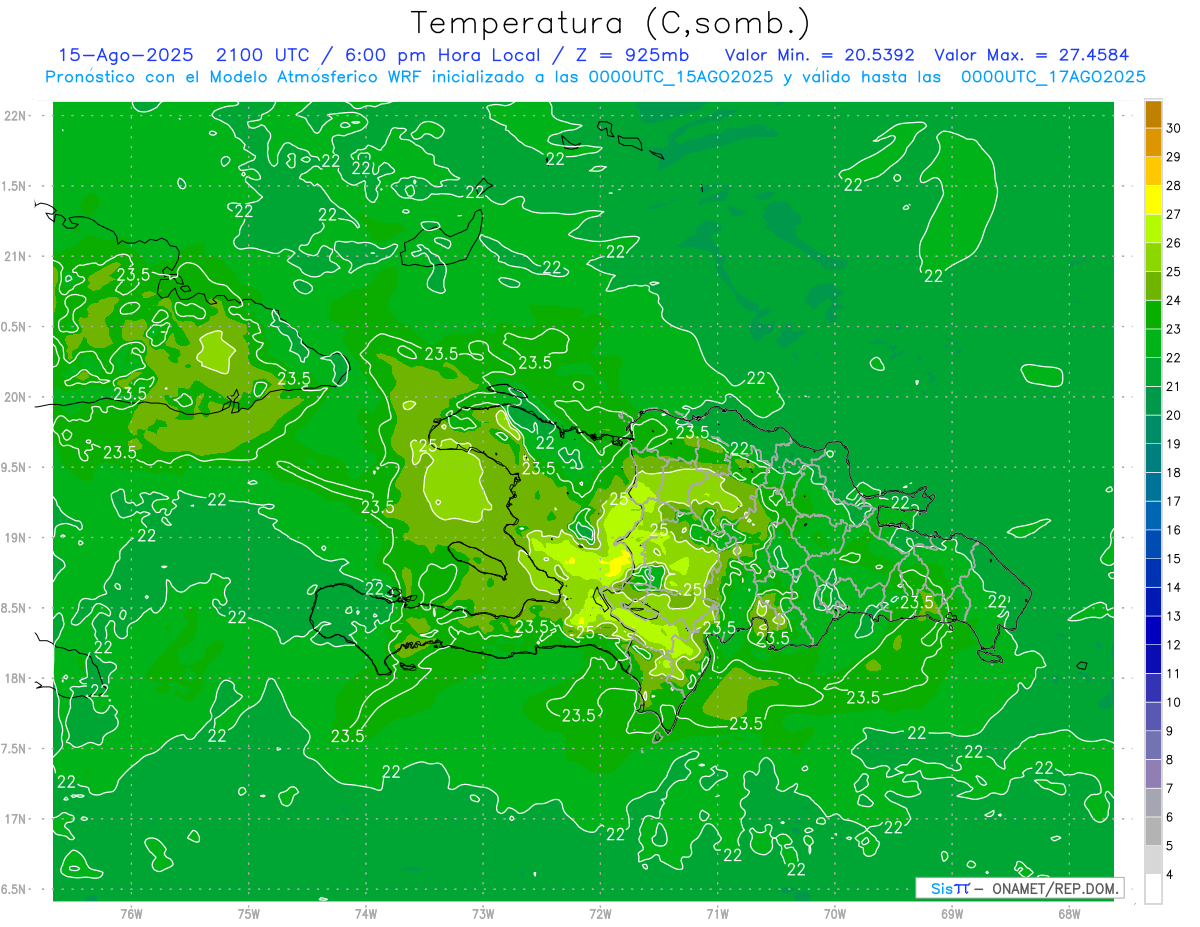Image resolution: width=1200 pixels, height=927 pixels.
Task: Click the "ONAMET/REP.DOM." credit label
Action: pyautogui.click(x=1055, y=888)
